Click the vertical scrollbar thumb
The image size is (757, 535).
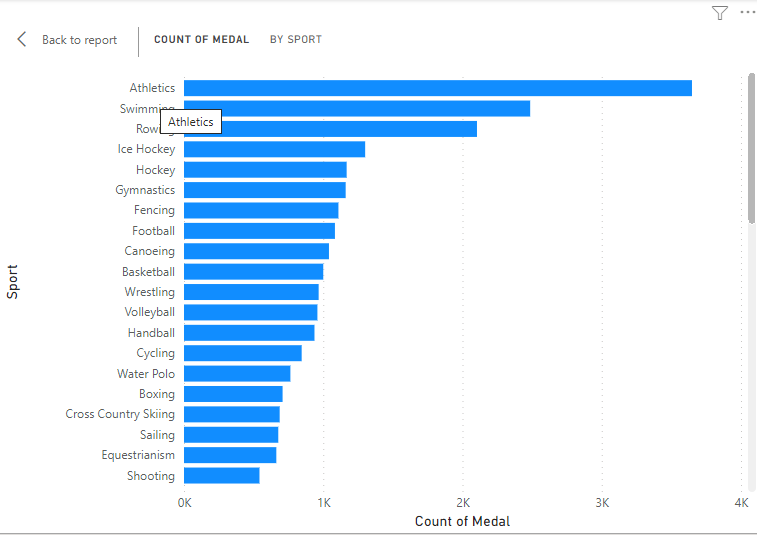point(751,147)
